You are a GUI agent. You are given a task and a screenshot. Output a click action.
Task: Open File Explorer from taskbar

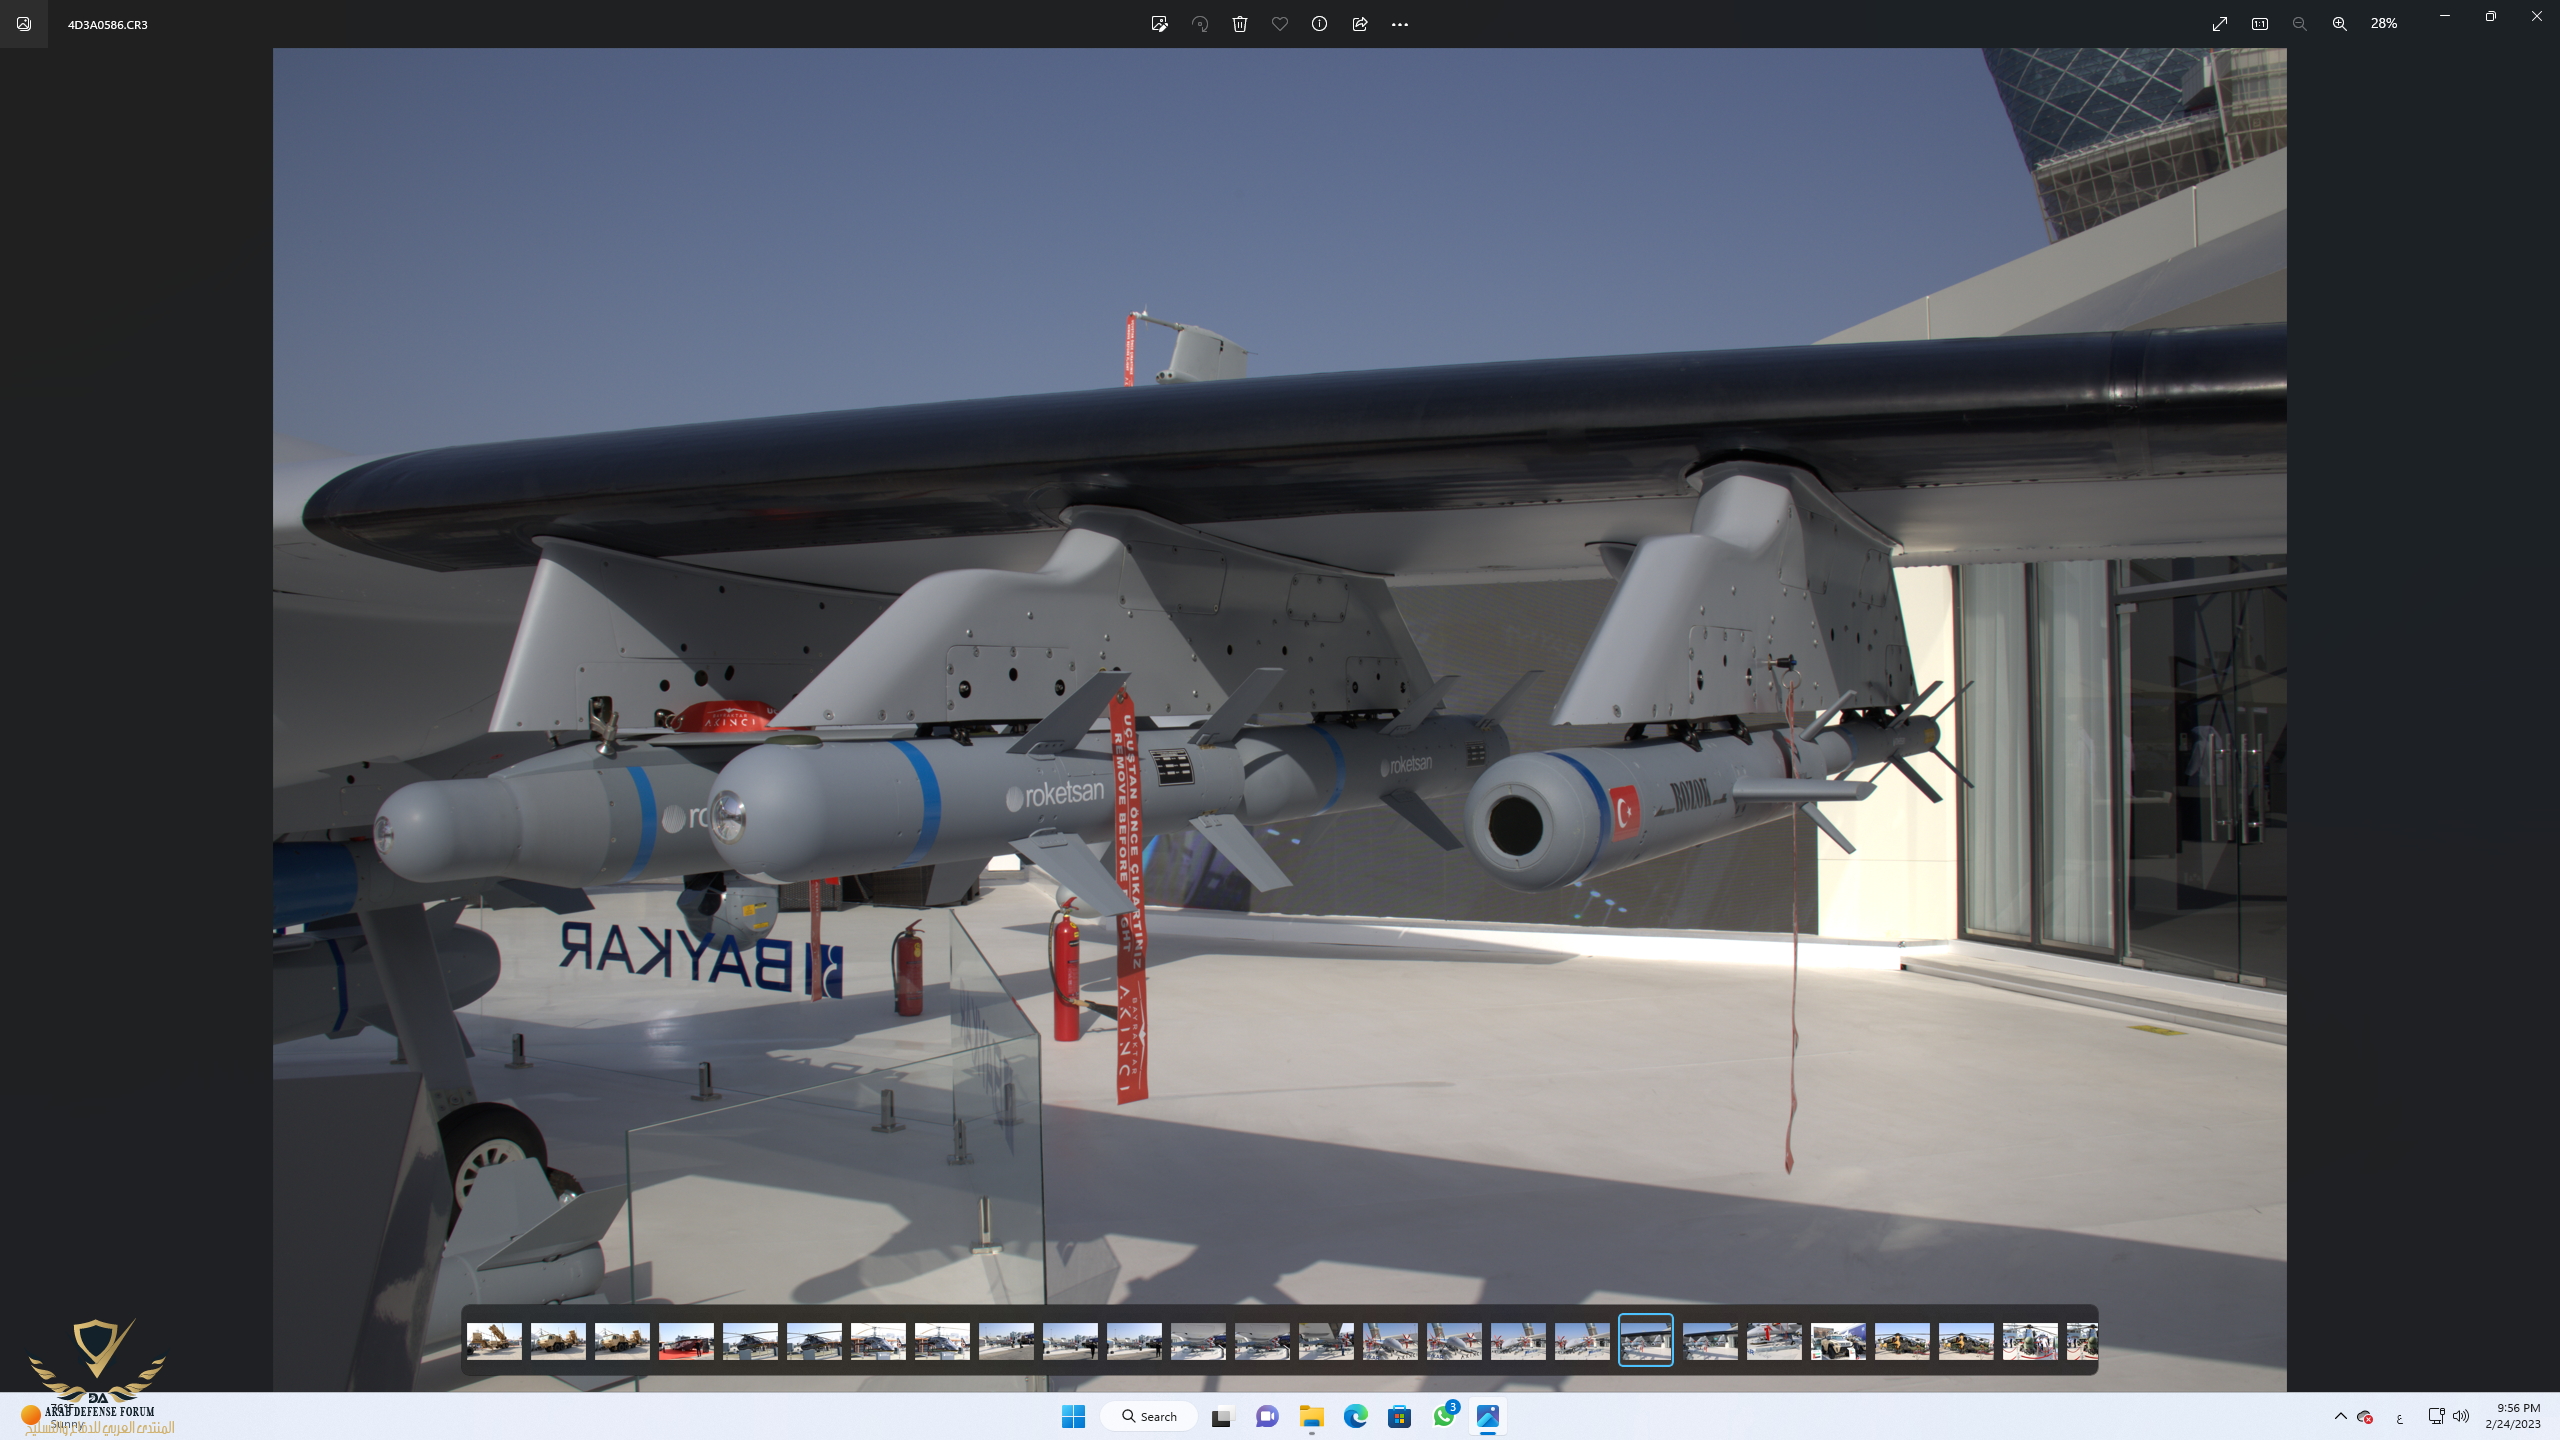[1312, 1416]
